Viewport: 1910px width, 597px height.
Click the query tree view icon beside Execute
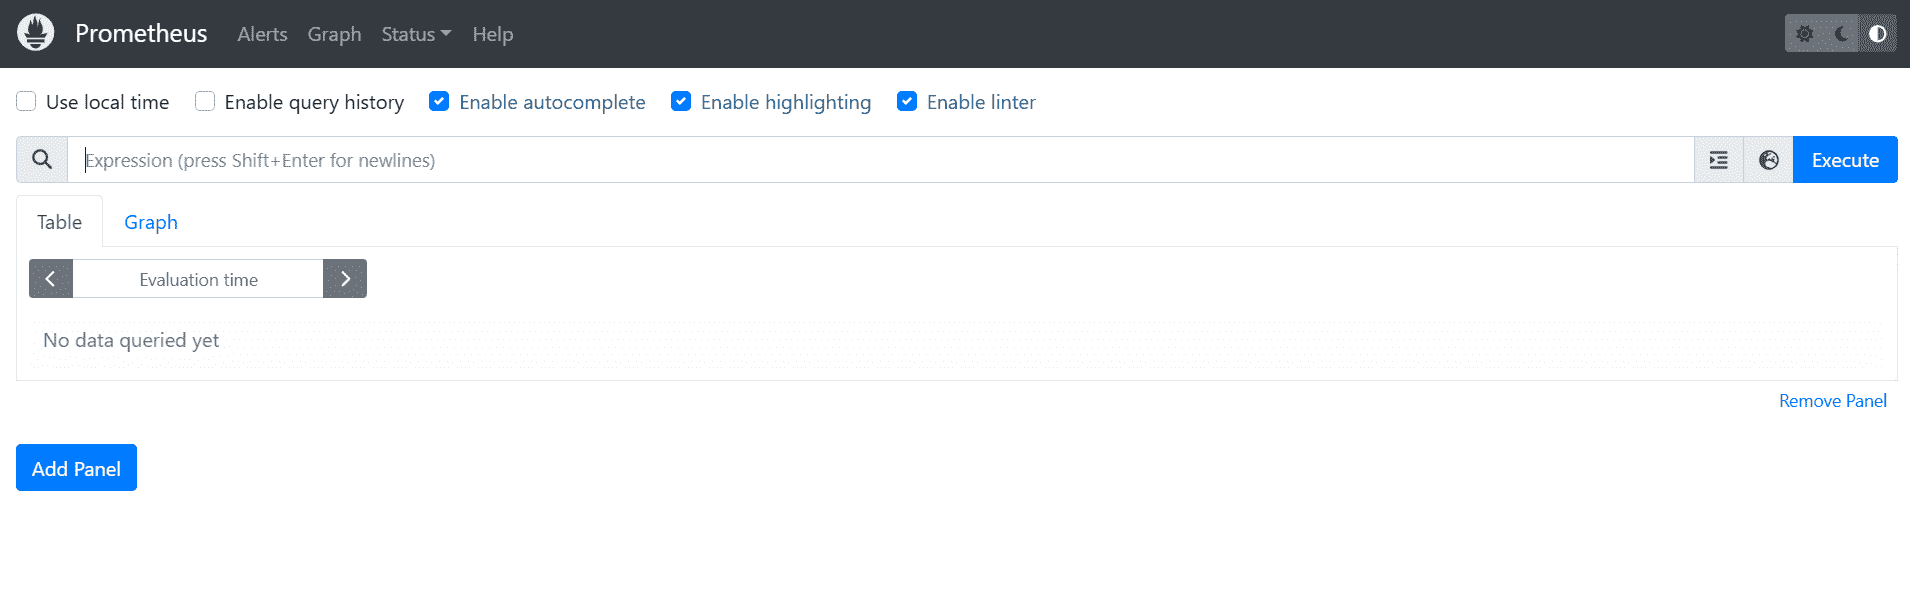click(x=1717, y=159)
